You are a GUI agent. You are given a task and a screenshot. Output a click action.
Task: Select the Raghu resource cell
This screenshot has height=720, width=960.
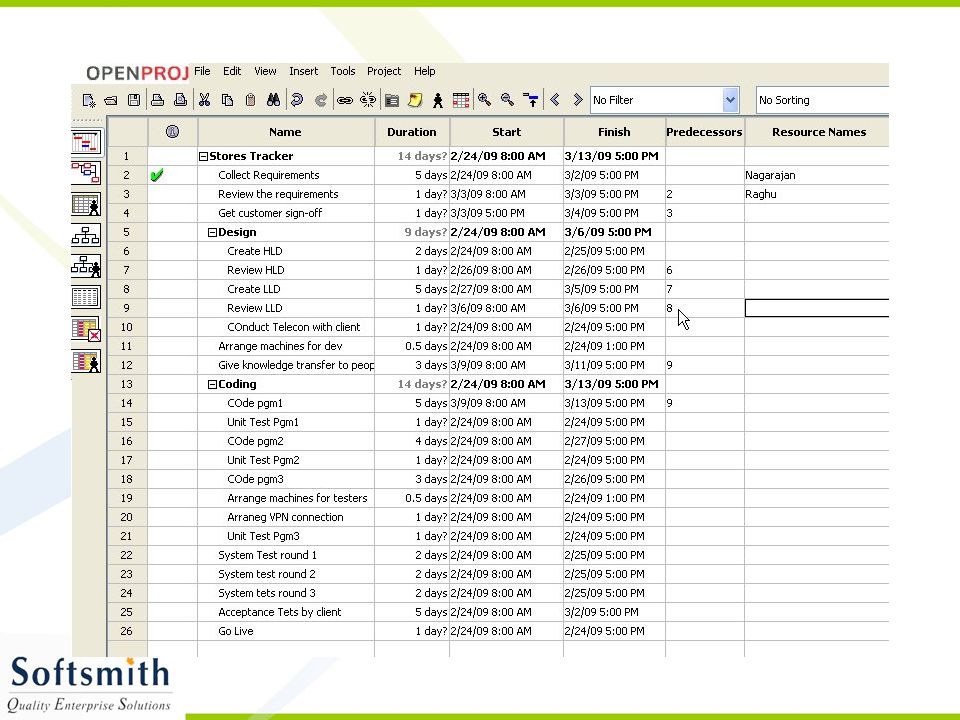[817, 194]
